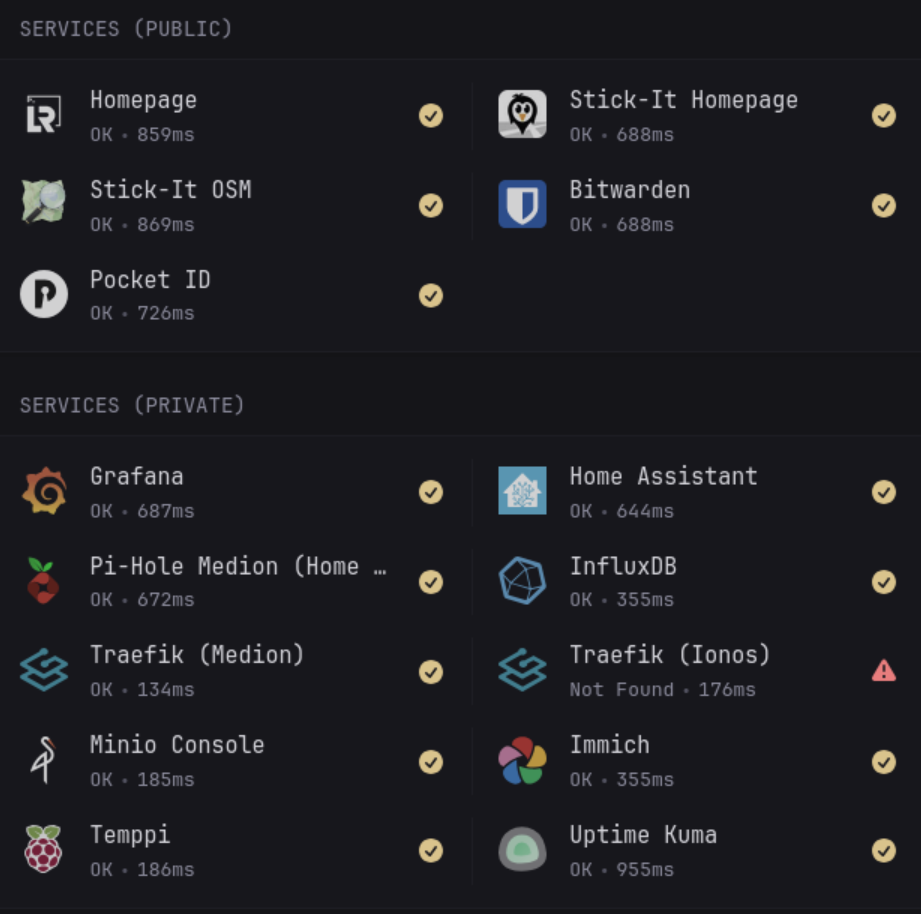Open the Stick-It Homepage link
This screenshot has width=921, height=914.
pos(683,100)
